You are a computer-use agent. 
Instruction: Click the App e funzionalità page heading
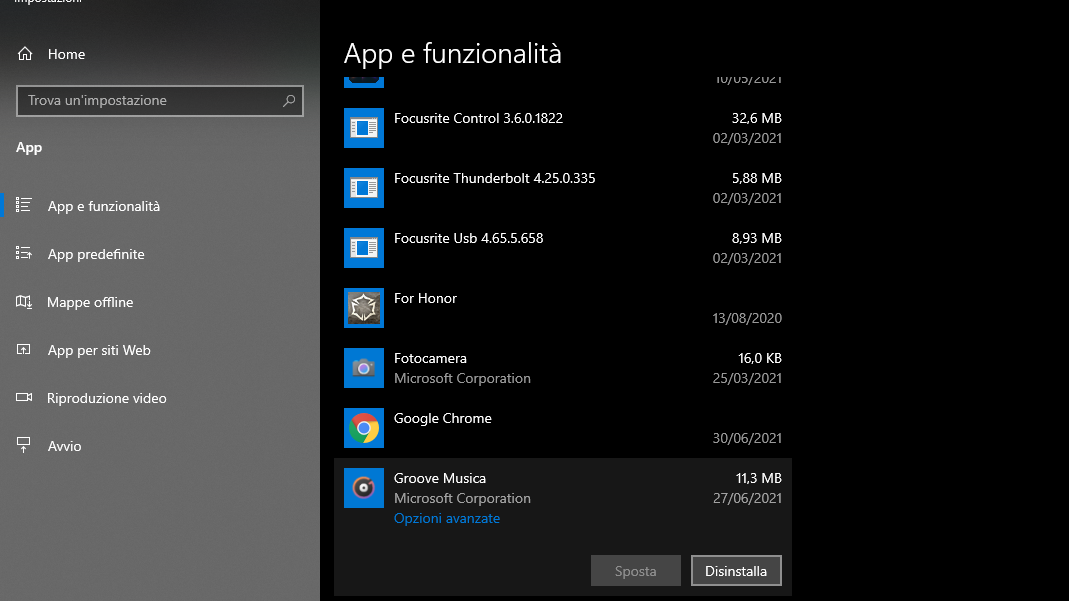point(453,54)
